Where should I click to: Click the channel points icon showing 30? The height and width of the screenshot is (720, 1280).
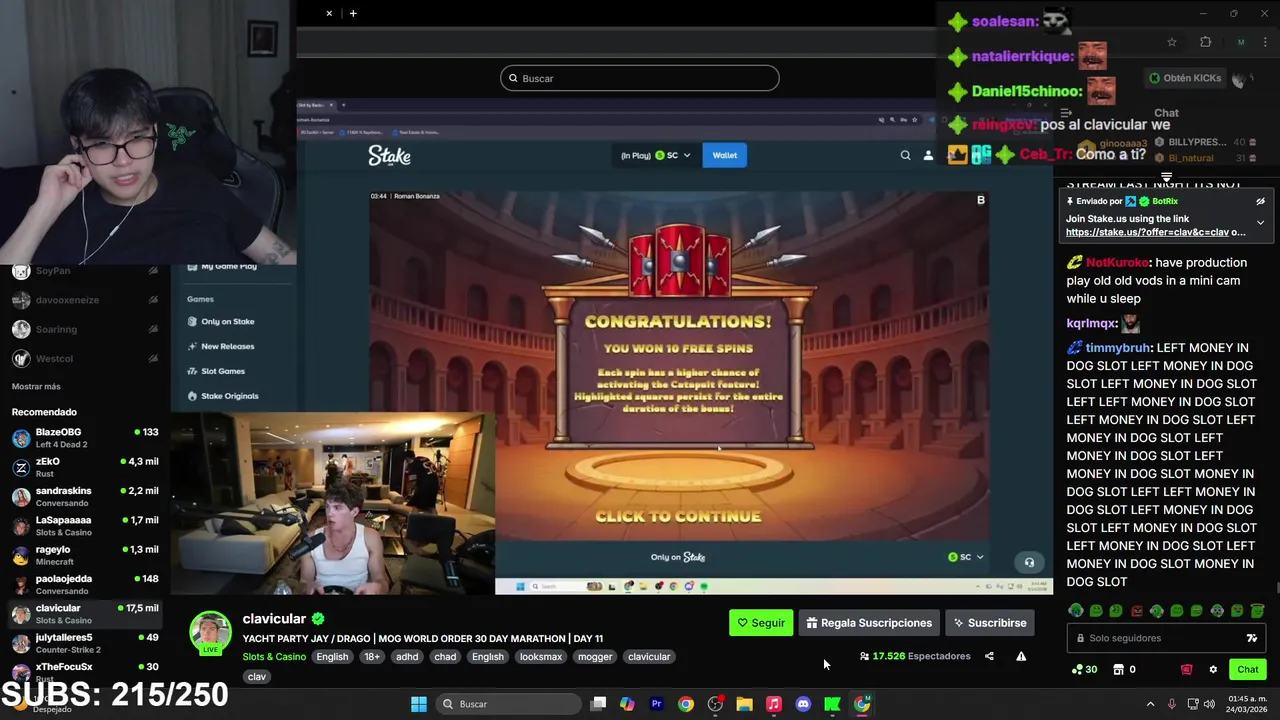[1084, 669]
